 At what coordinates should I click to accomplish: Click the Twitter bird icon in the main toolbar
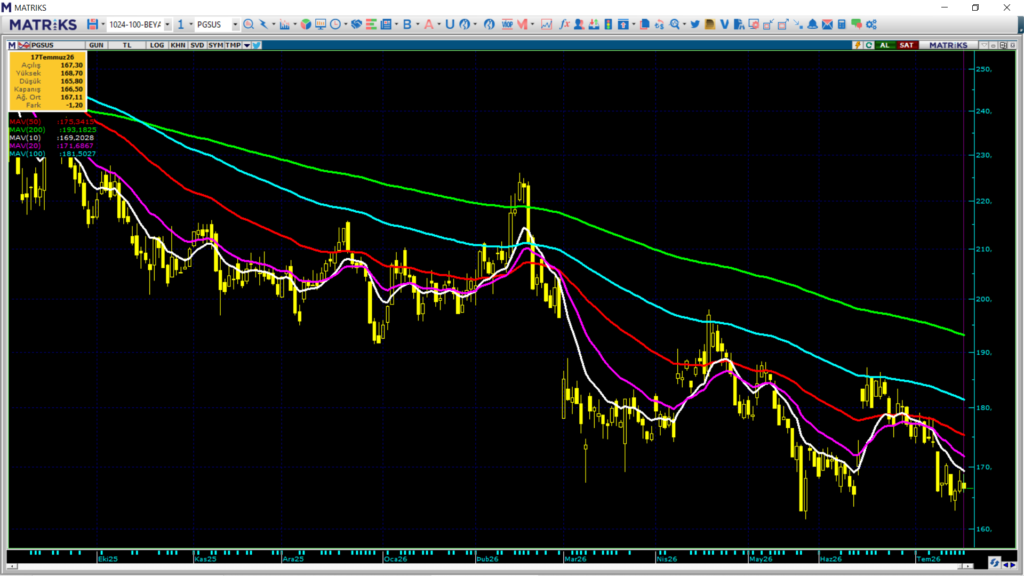coord(694,24)
